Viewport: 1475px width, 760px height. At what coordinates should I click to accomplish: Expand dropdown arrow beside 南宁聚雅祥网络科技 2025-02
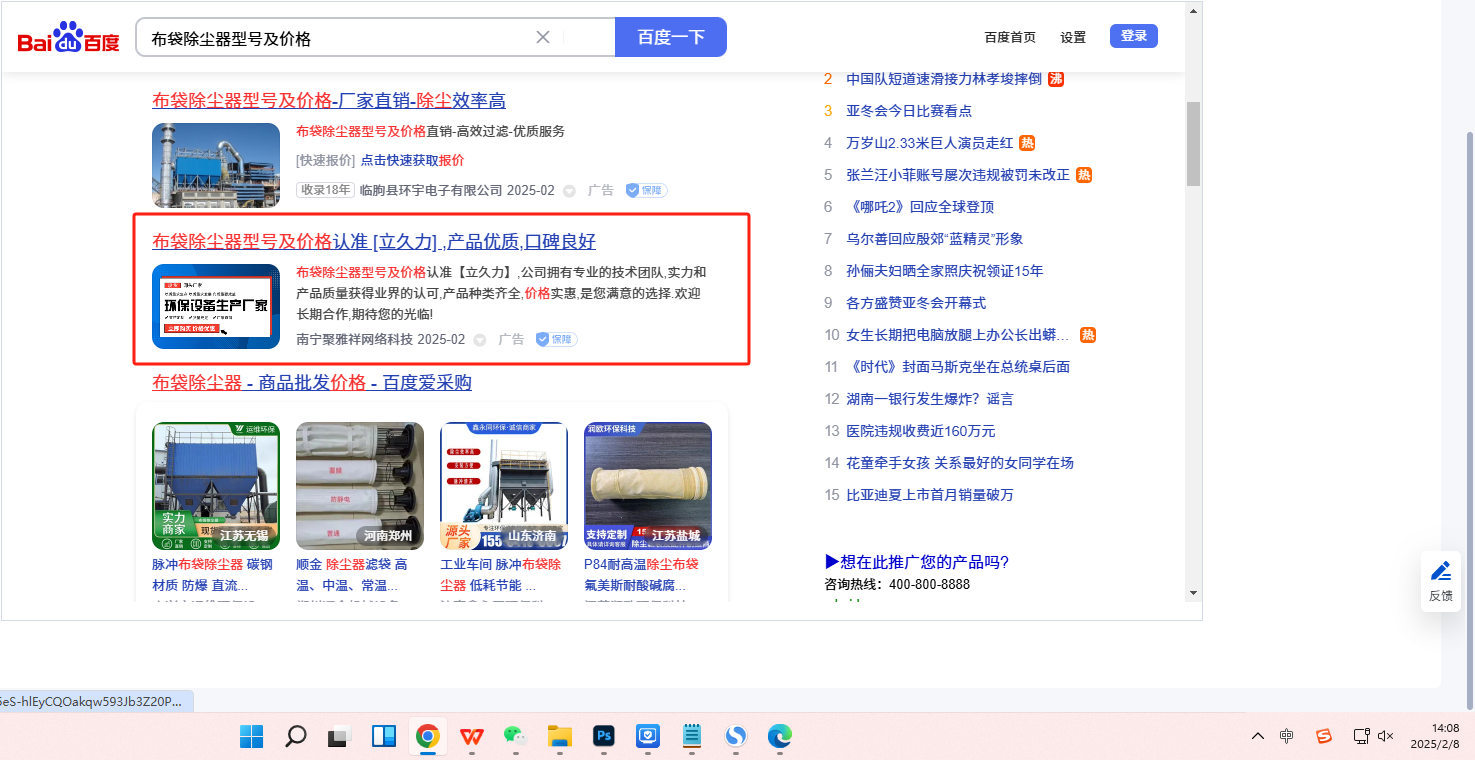pos(480,340)
